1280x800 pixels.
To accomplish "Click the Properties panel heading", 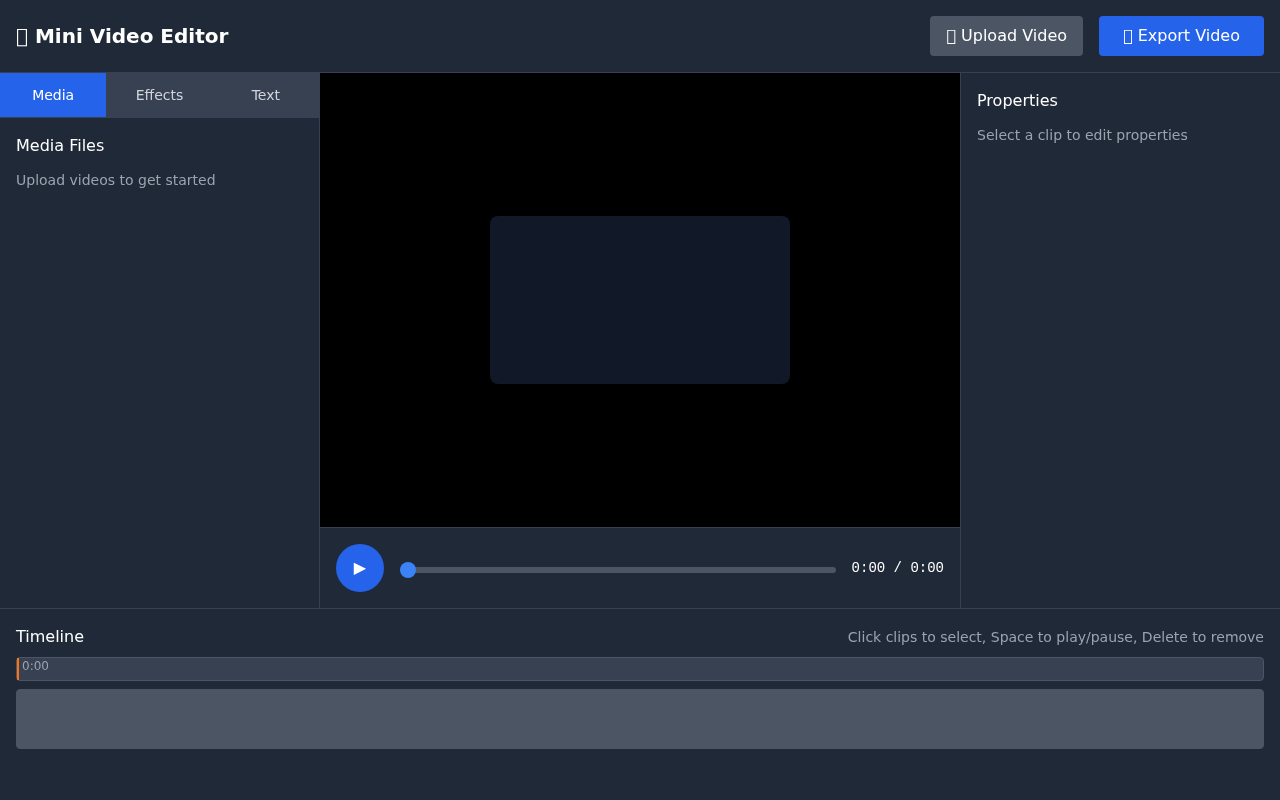I will 1017,100.
